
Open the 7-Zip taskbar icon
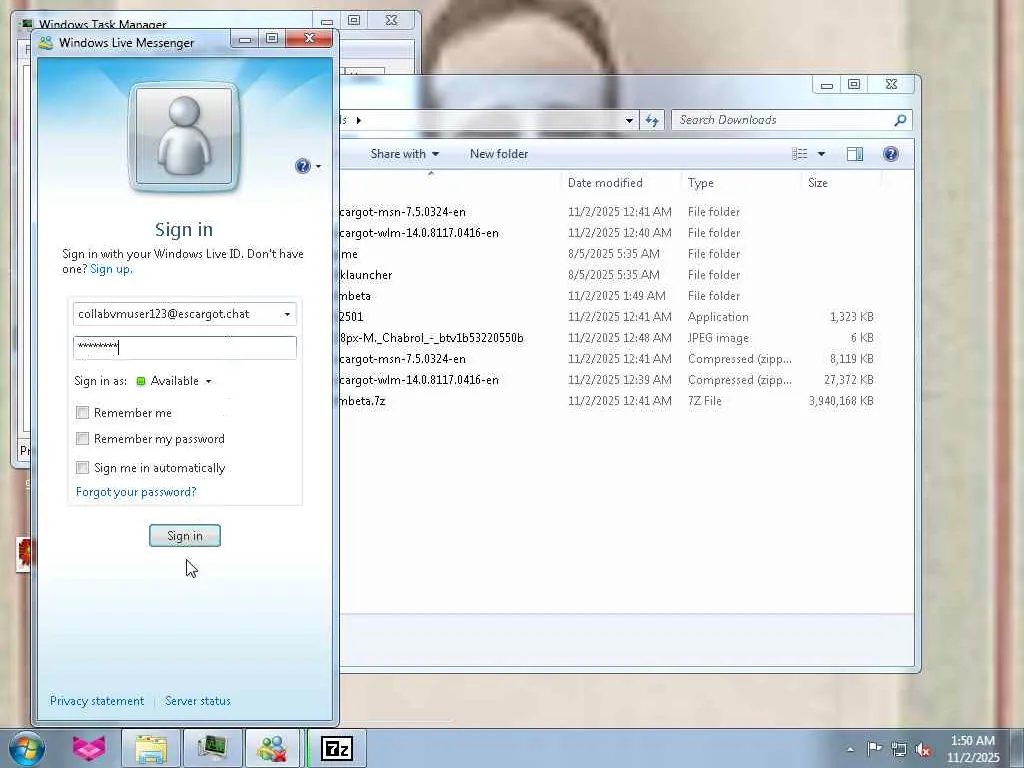(336, 748)
